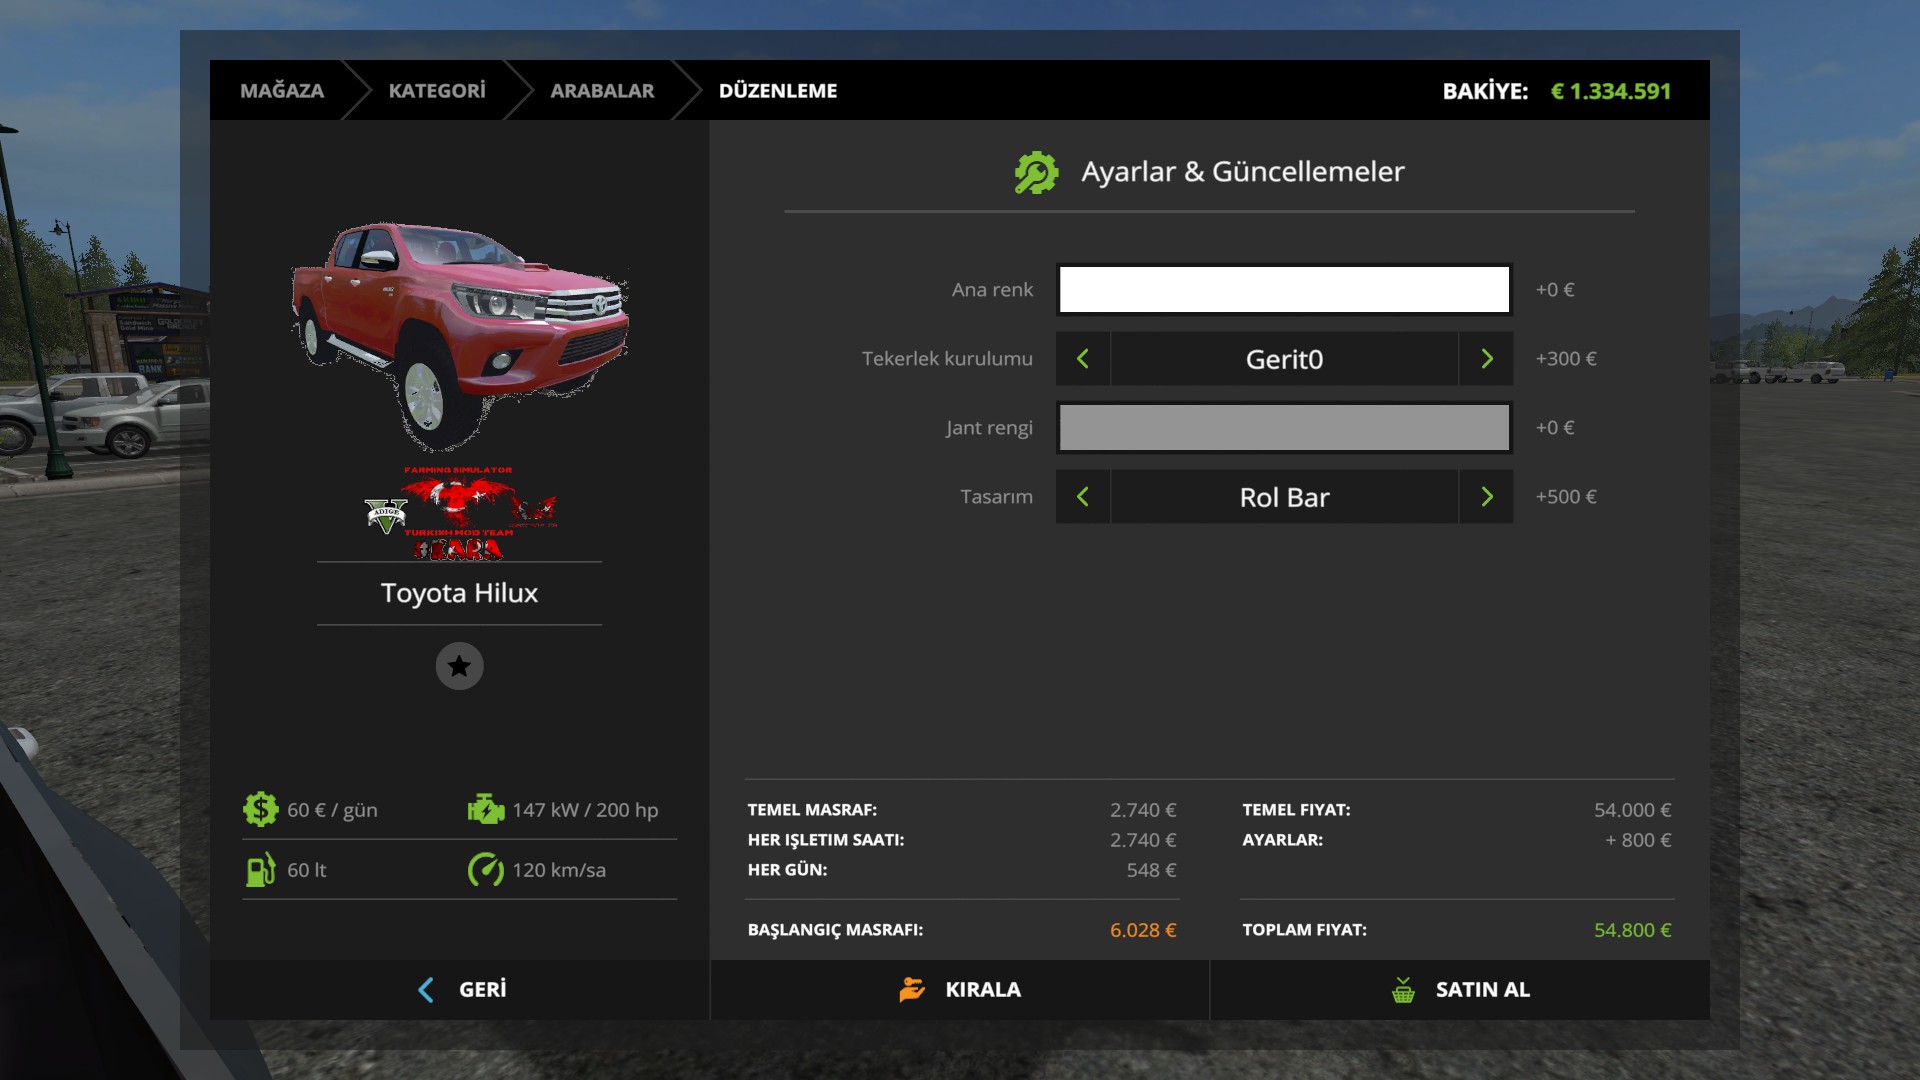Click the wrench gear settings icon
The width and height of the screenshot is (1920, 1080).
(1036, 172)
